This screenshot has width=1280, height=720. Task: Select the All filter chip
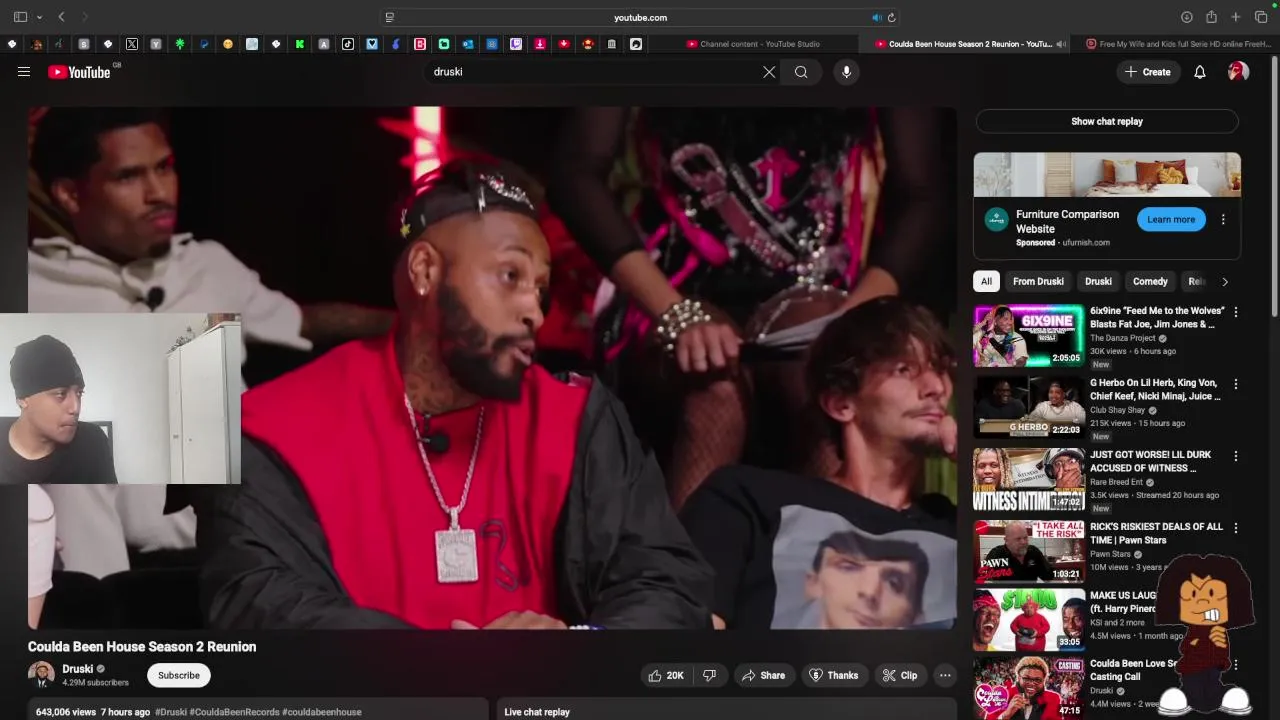(x=986, y=281)
